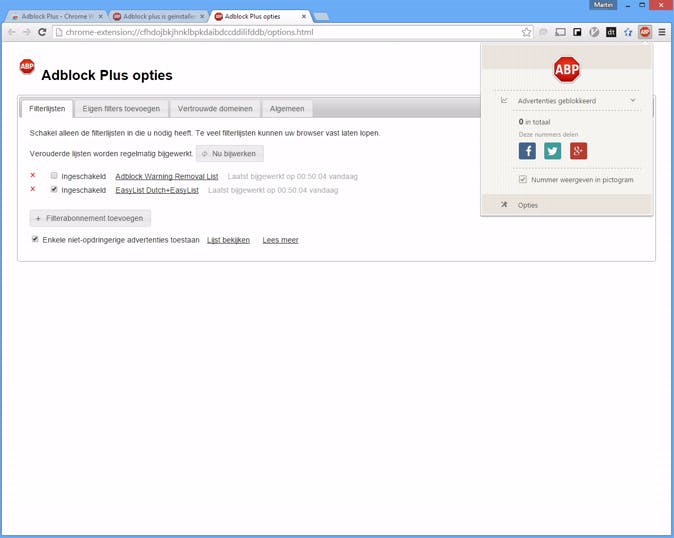Click 'Filterabonnement toevoegen' button
This screenshot has height=538, width=674.
click(90, 218)
